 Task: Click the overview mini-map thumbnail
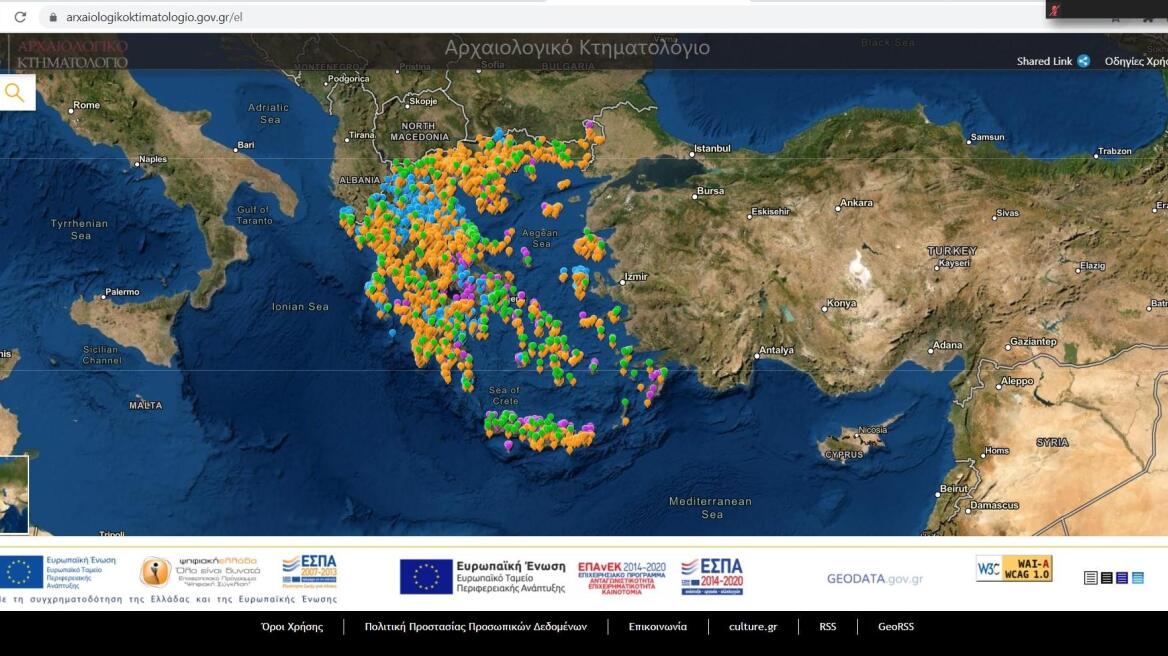point(13,495)
